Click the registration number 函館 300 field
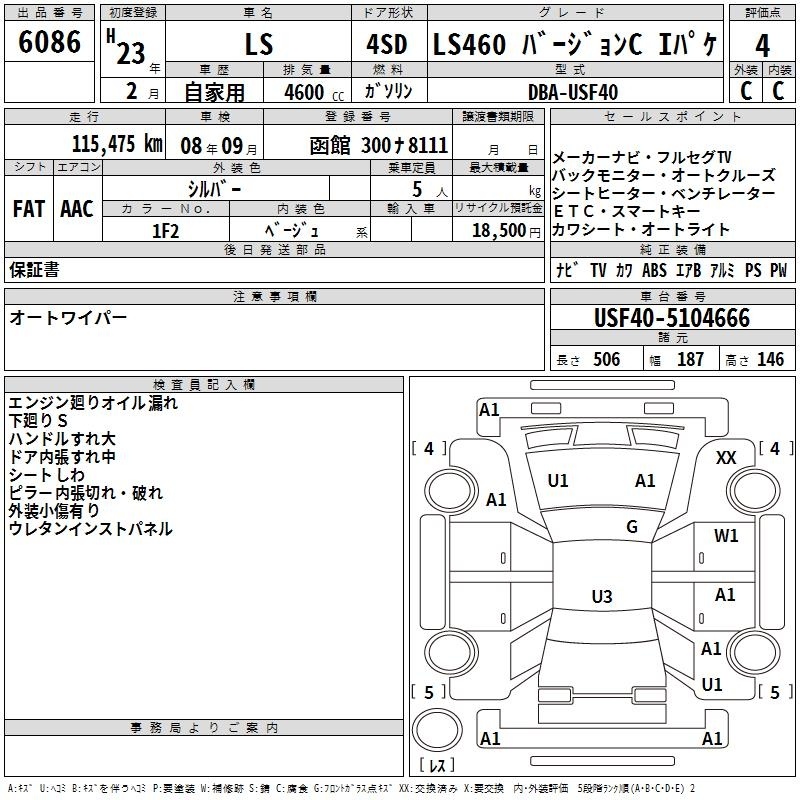Viewport: 800px width, 800px height. (379, 146)
